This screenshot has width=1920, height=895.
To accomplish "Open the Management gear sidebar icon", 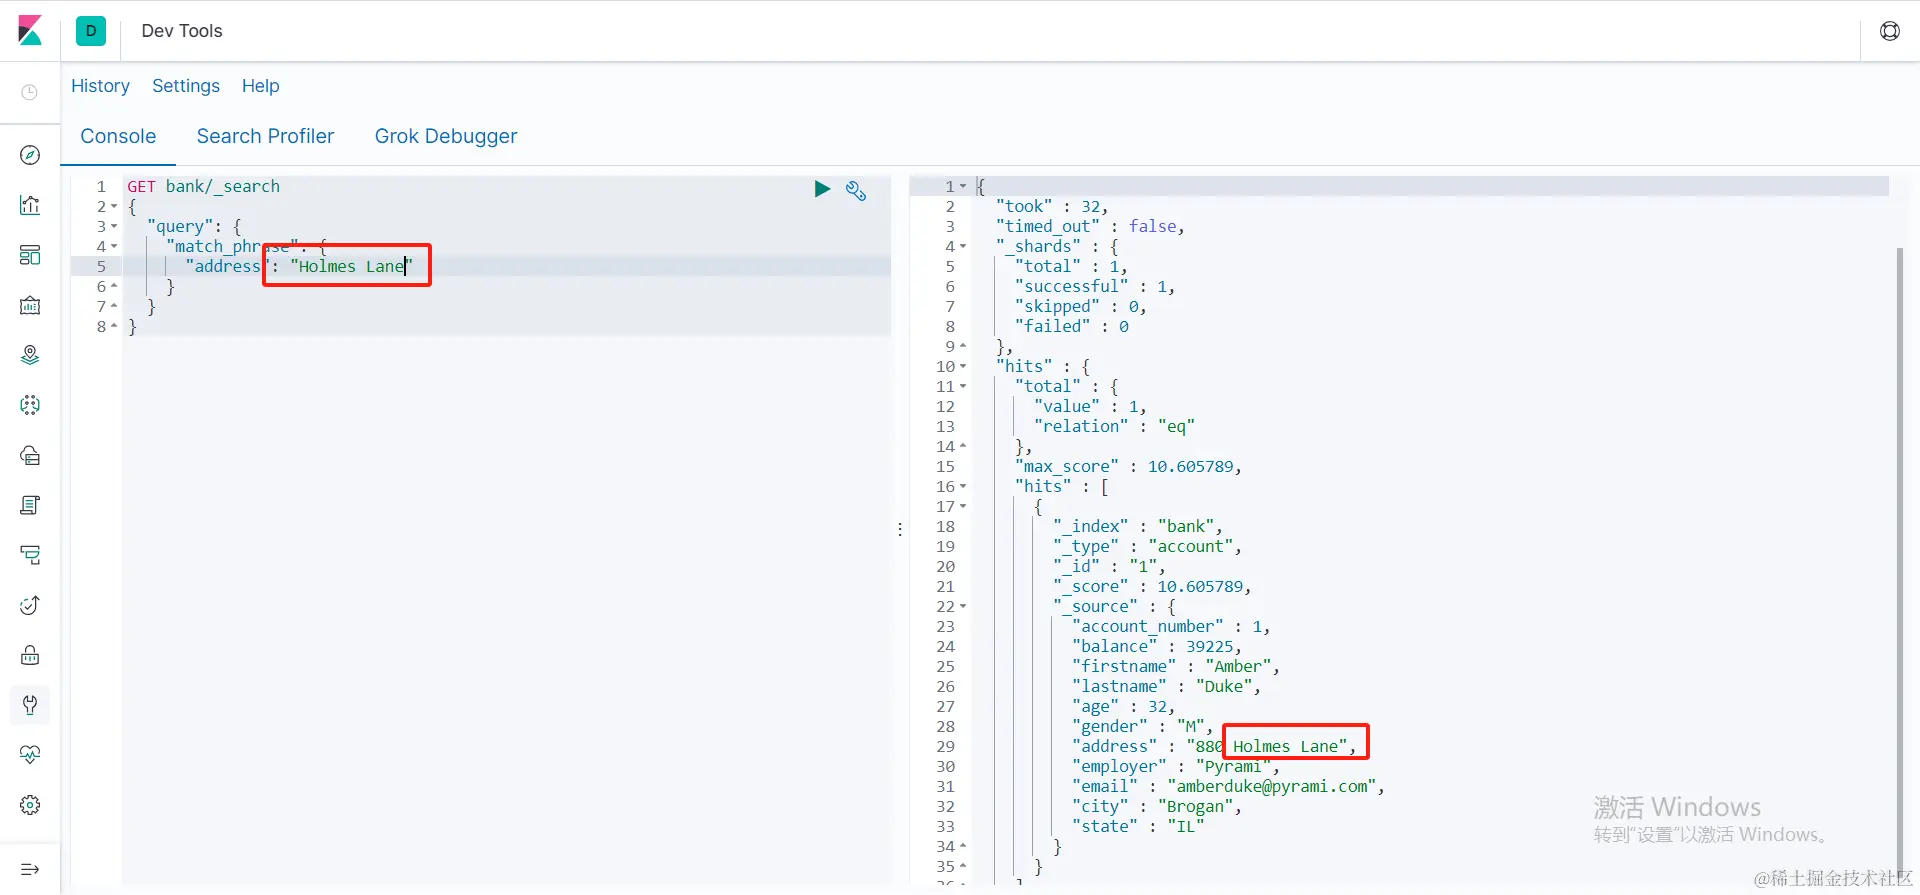I will click(x=30, y=805).
